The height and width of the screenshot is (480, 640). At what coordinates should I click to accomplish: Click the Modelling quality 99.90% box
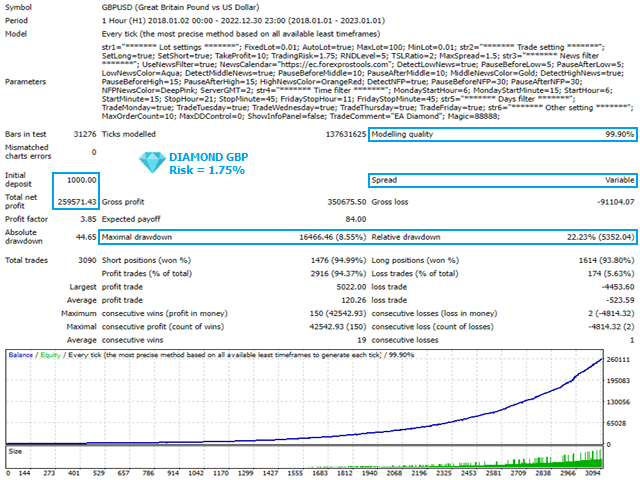coord(502,134)
